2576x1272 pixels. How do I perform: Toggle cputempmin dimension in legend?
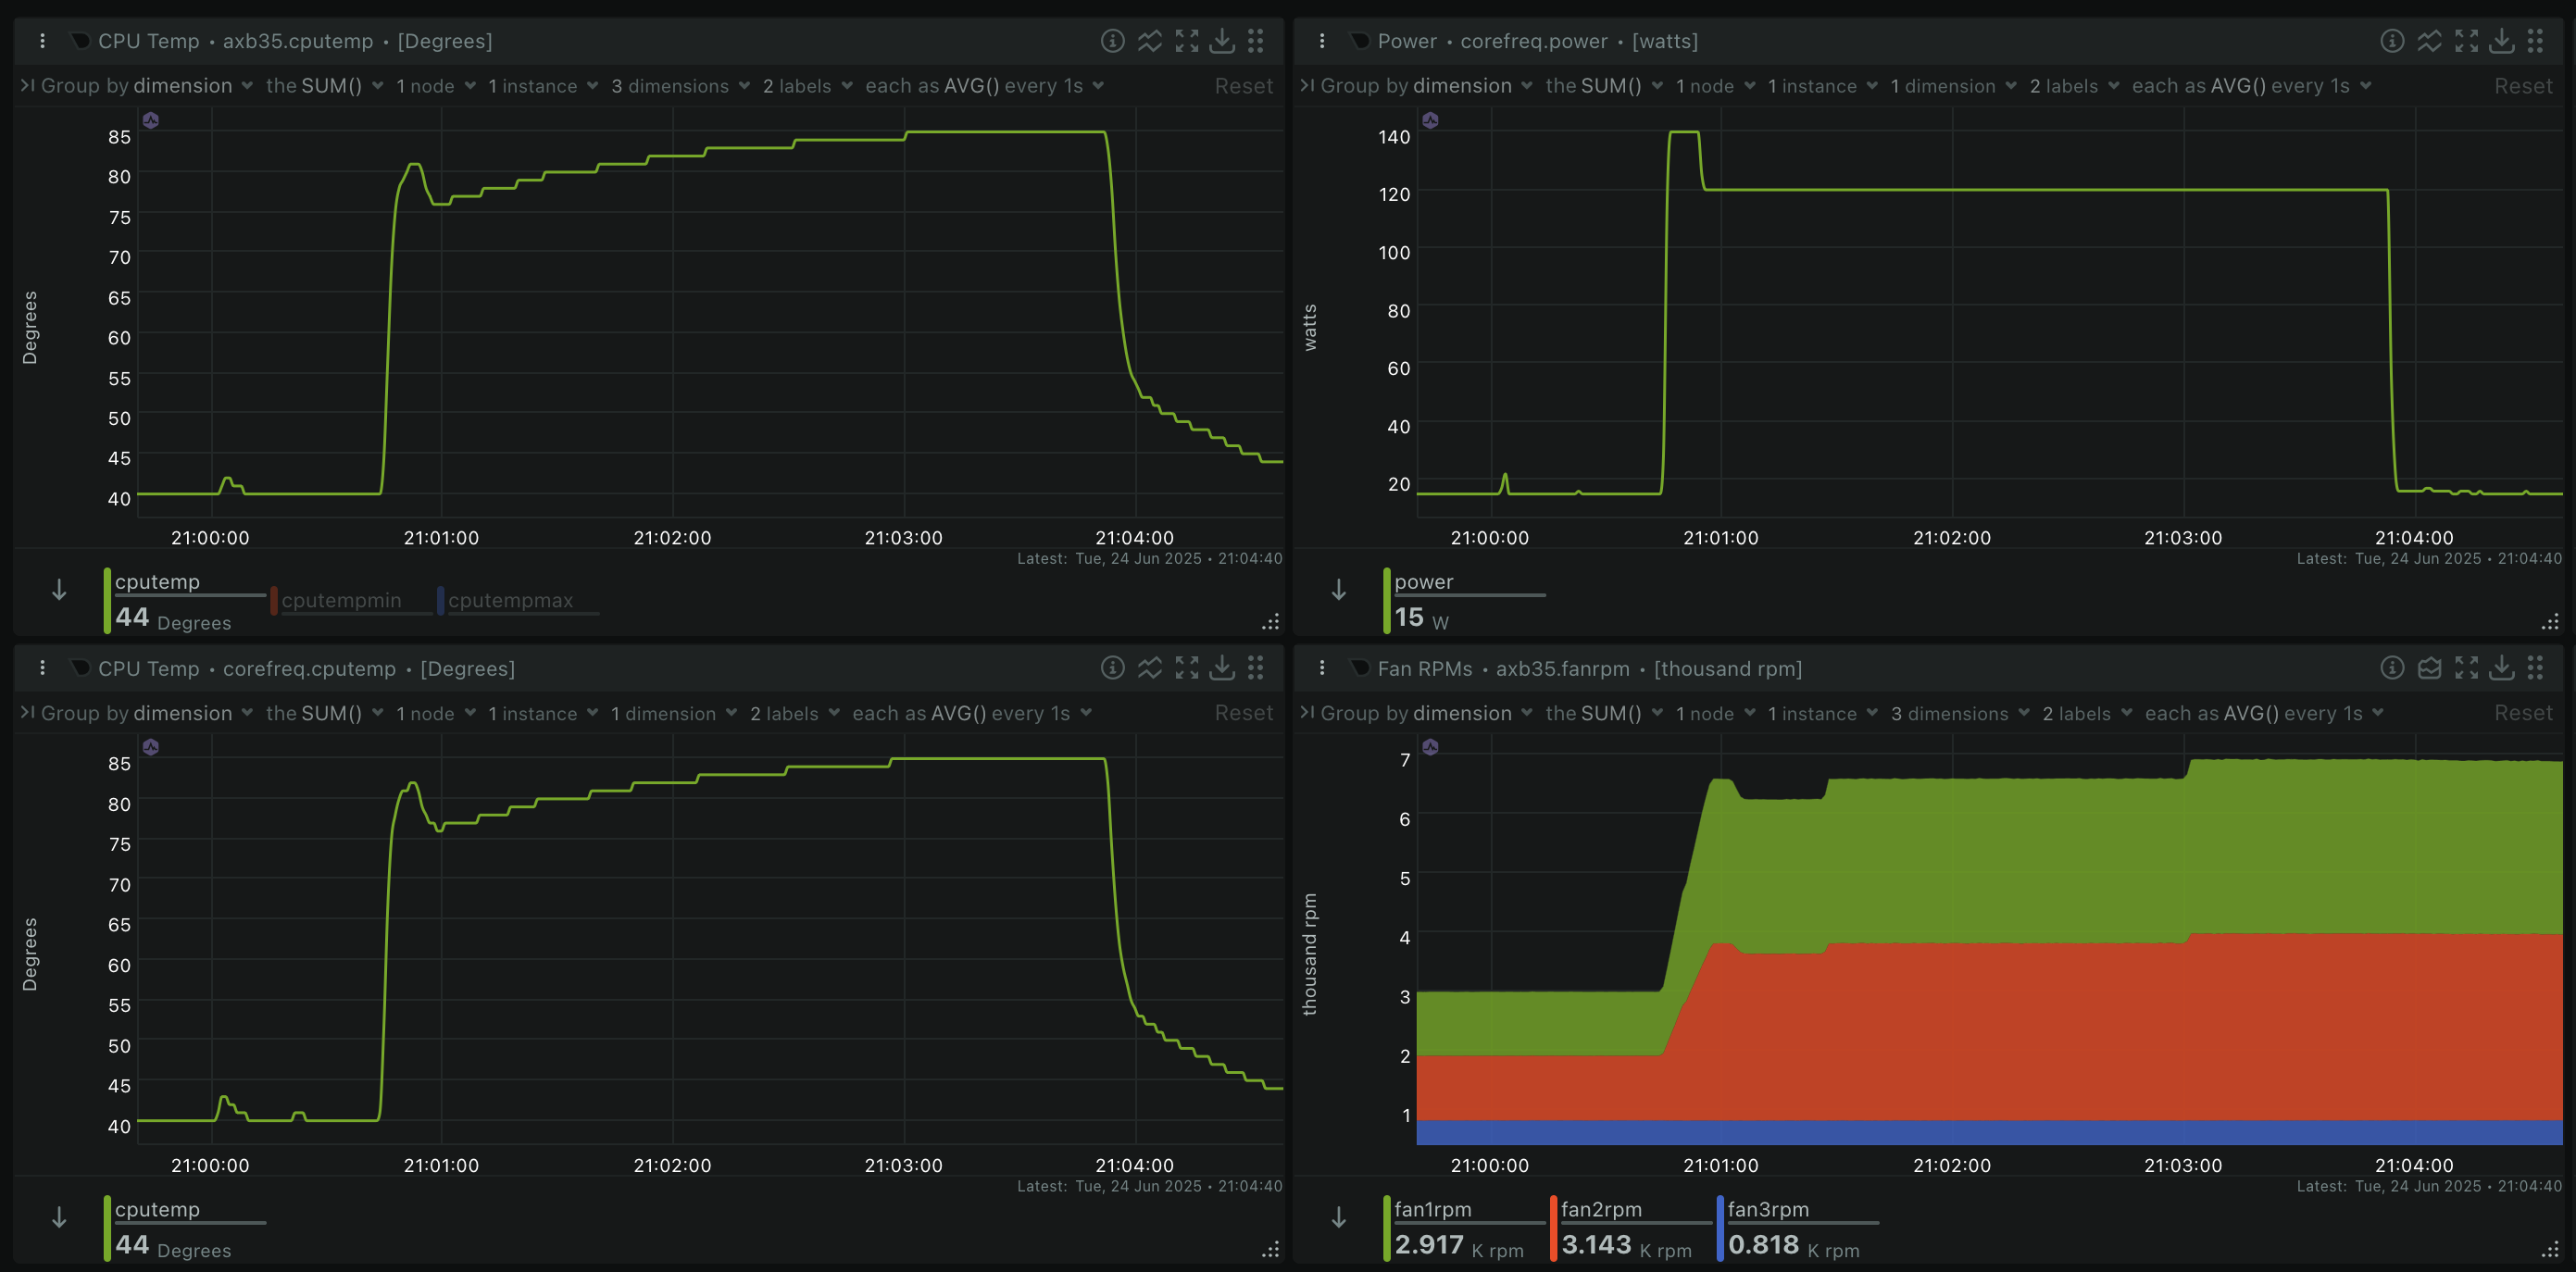point(341,600)
